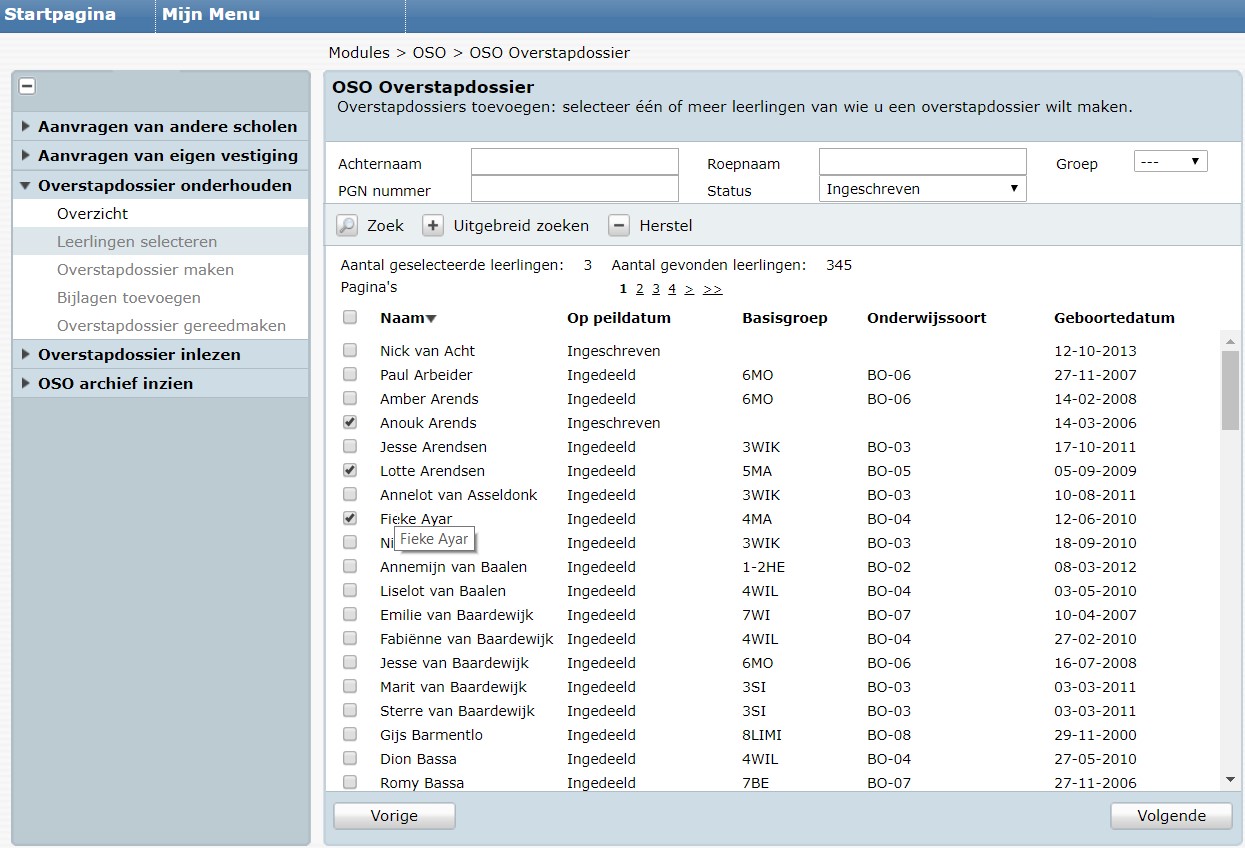Click the name Fabiënne van Baardewijk

coord(467,639)
